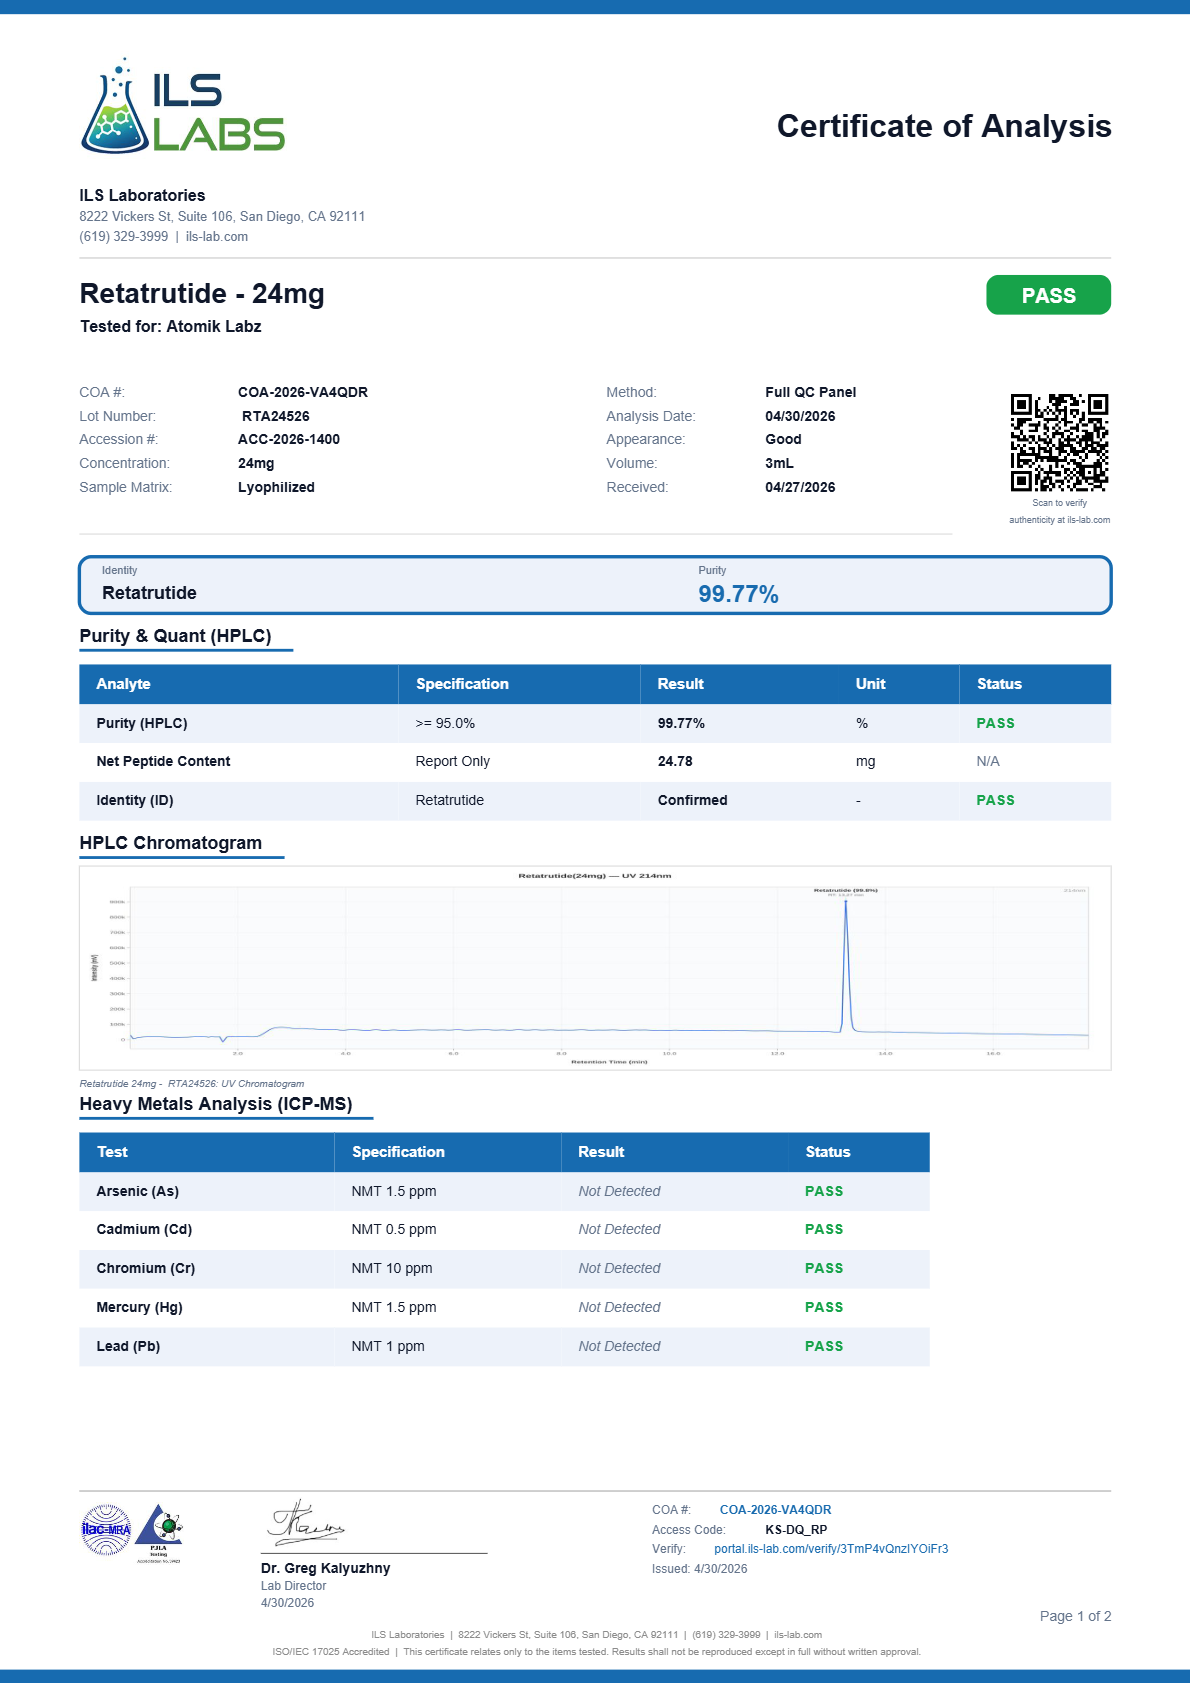Click the 'Retatrutide - 24mg' heading
Image resolution: width=1190 pixels, height=1683 pixels.
pos(202,294)
